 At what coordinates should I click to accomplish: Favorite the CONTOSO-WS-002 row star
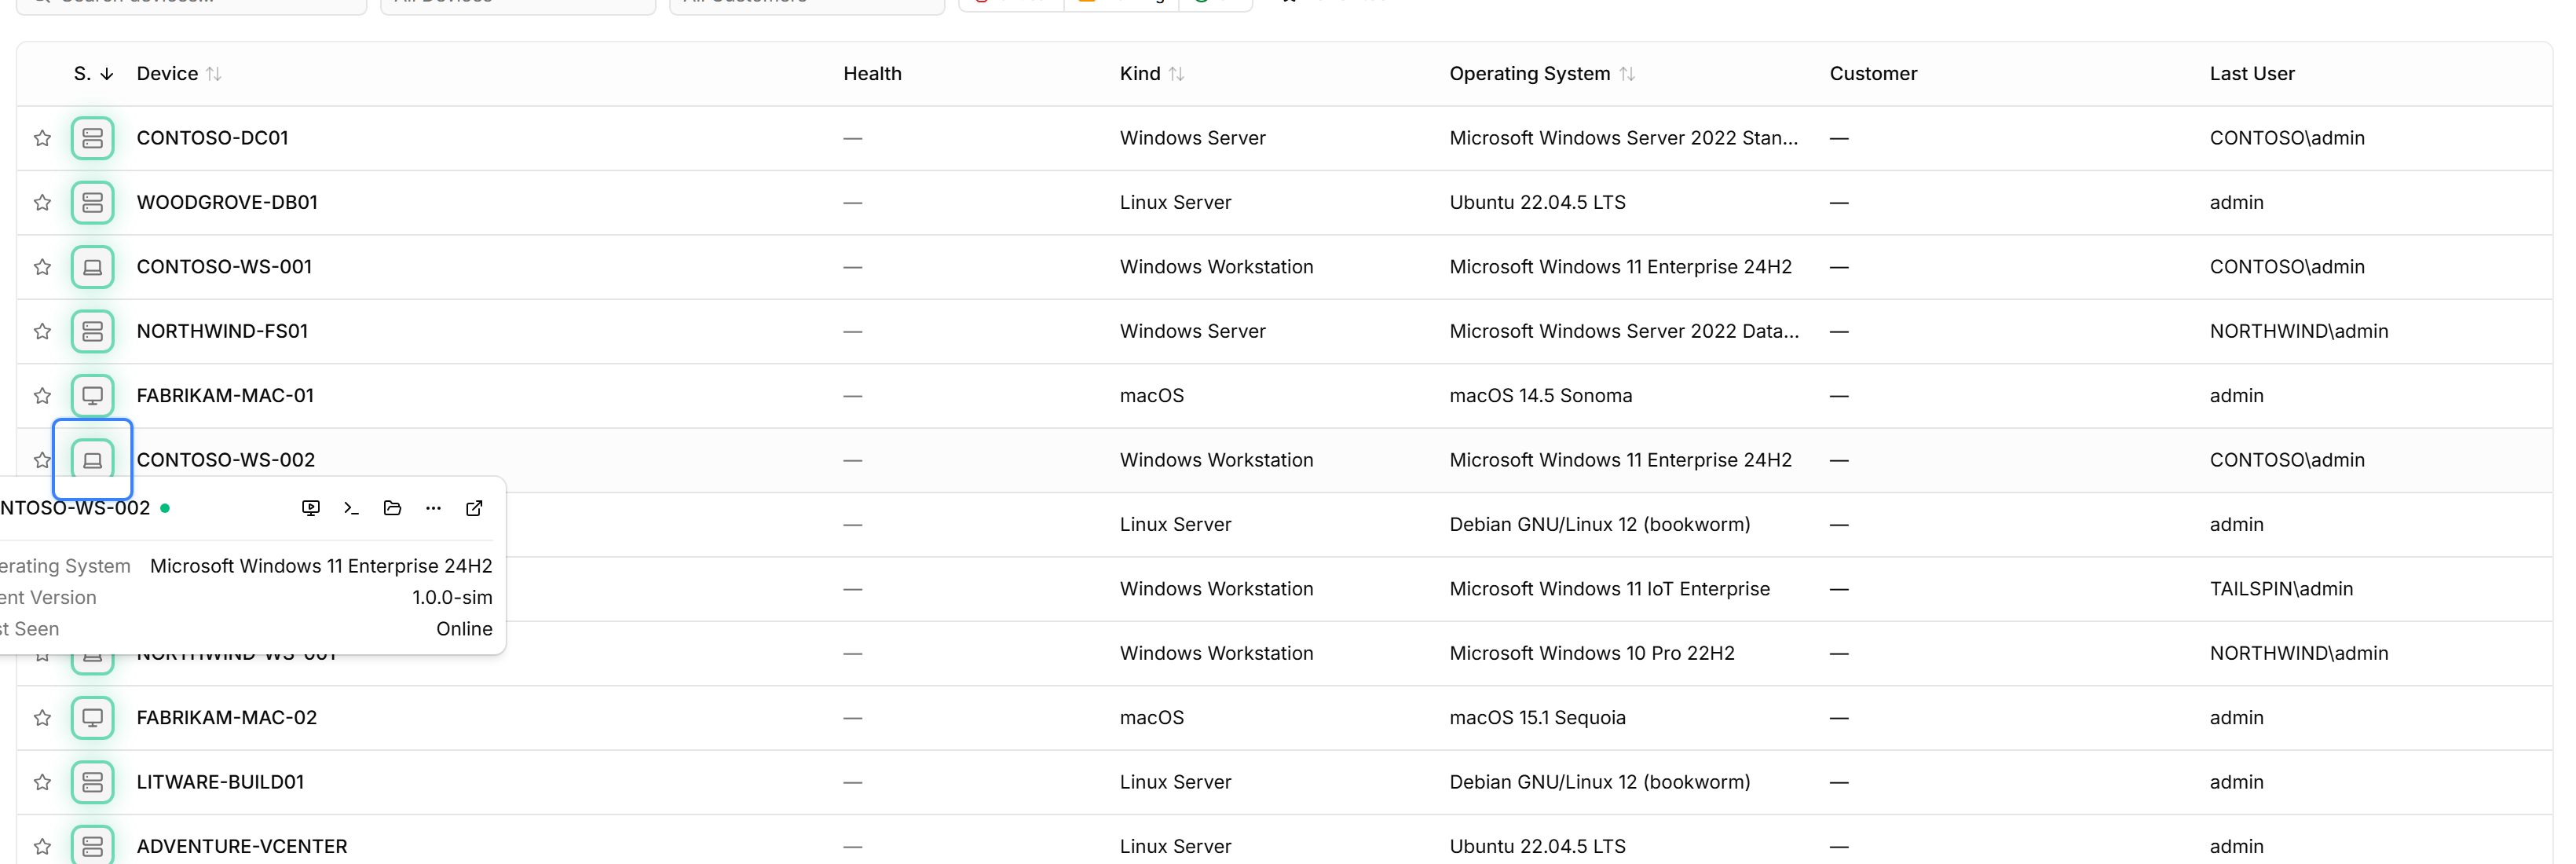coord(42,460)
